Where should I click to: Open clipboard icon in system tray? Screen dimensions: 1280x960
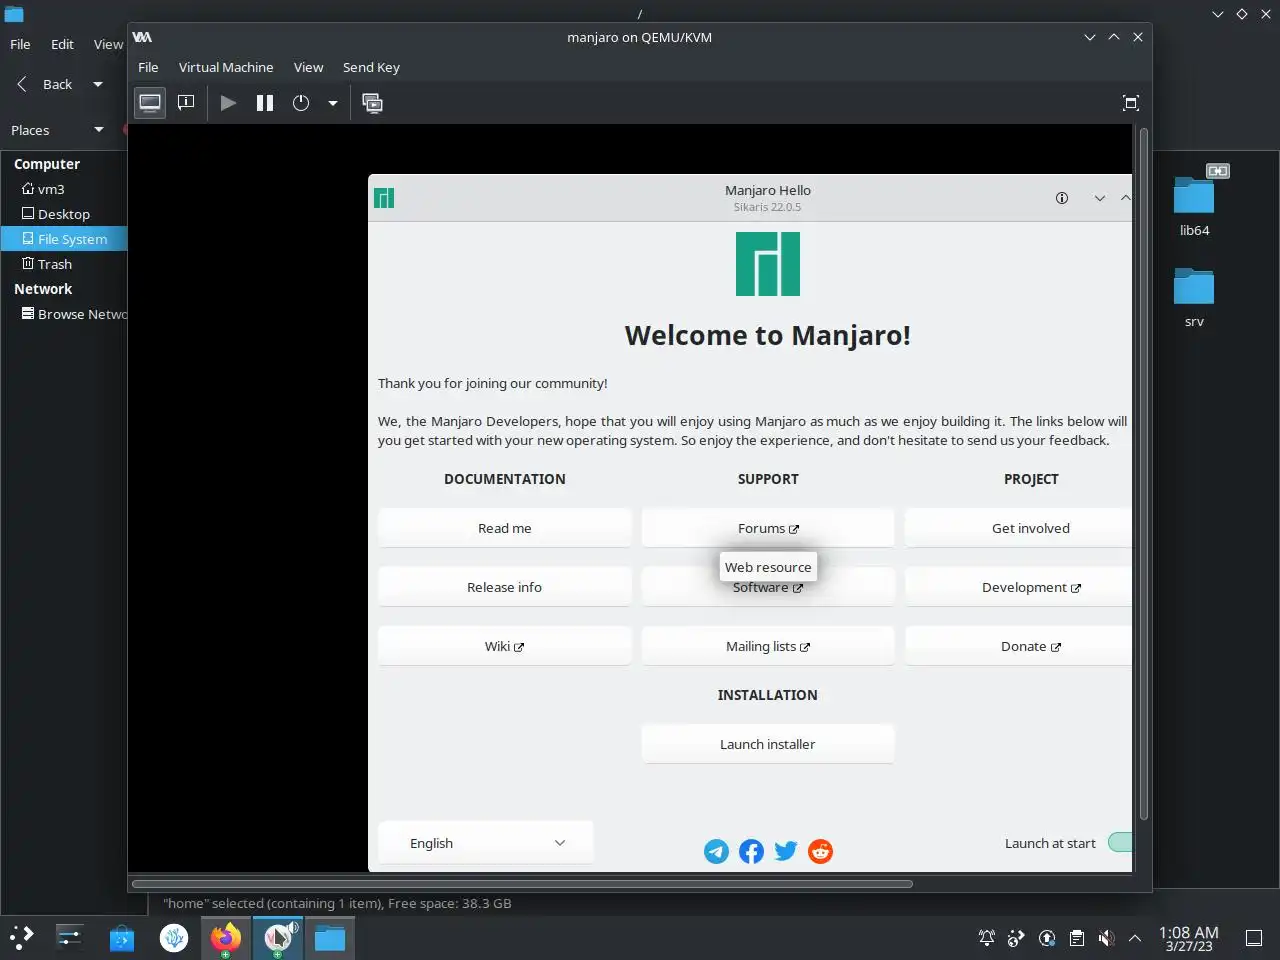click(x=1076, y=938)
